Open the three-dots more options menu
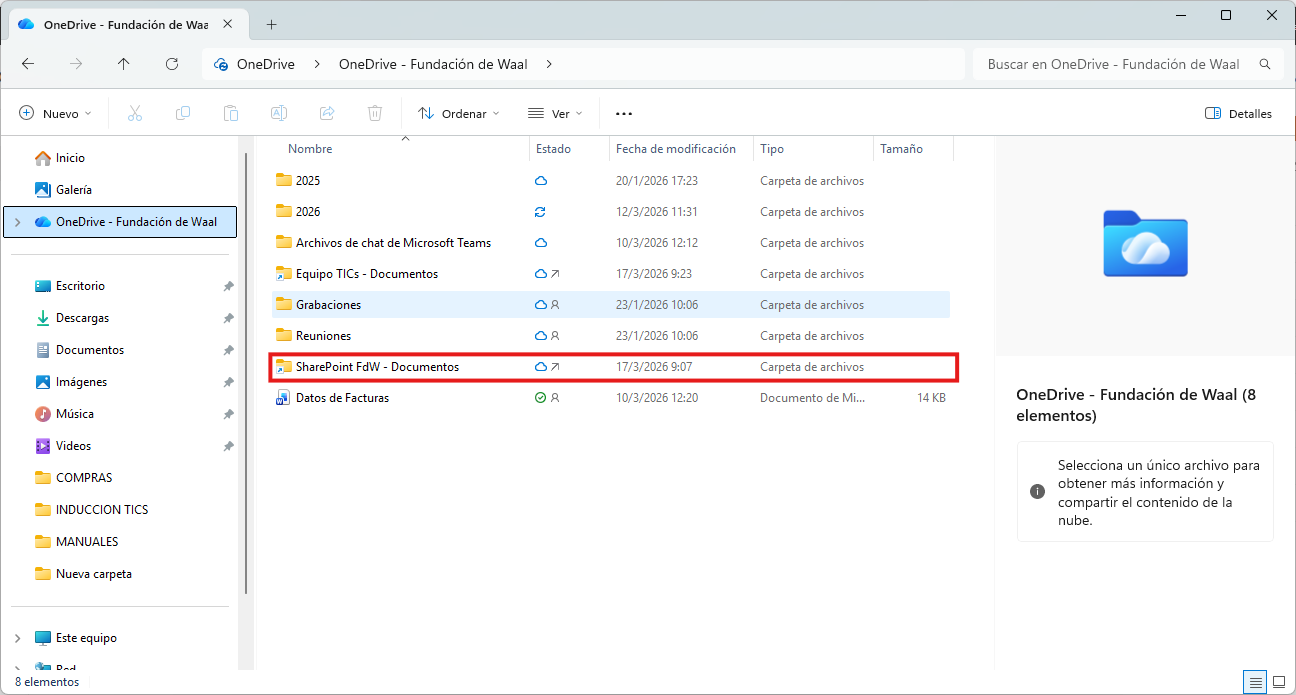This screenshot has height=695, width=1296. point(624,114)
